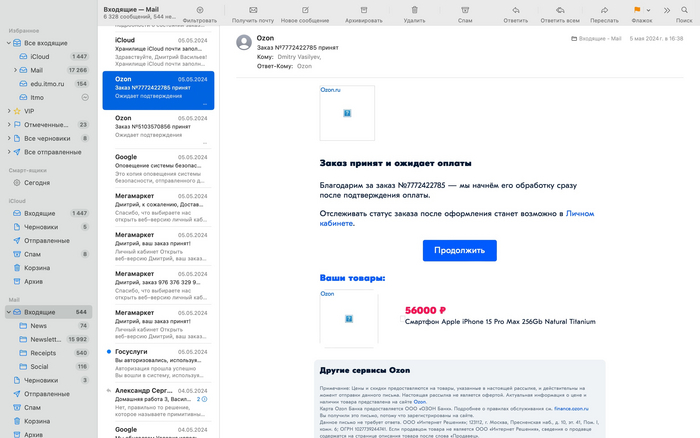
Task: Open Александр Серг... homework message
Action: point(158,402)
